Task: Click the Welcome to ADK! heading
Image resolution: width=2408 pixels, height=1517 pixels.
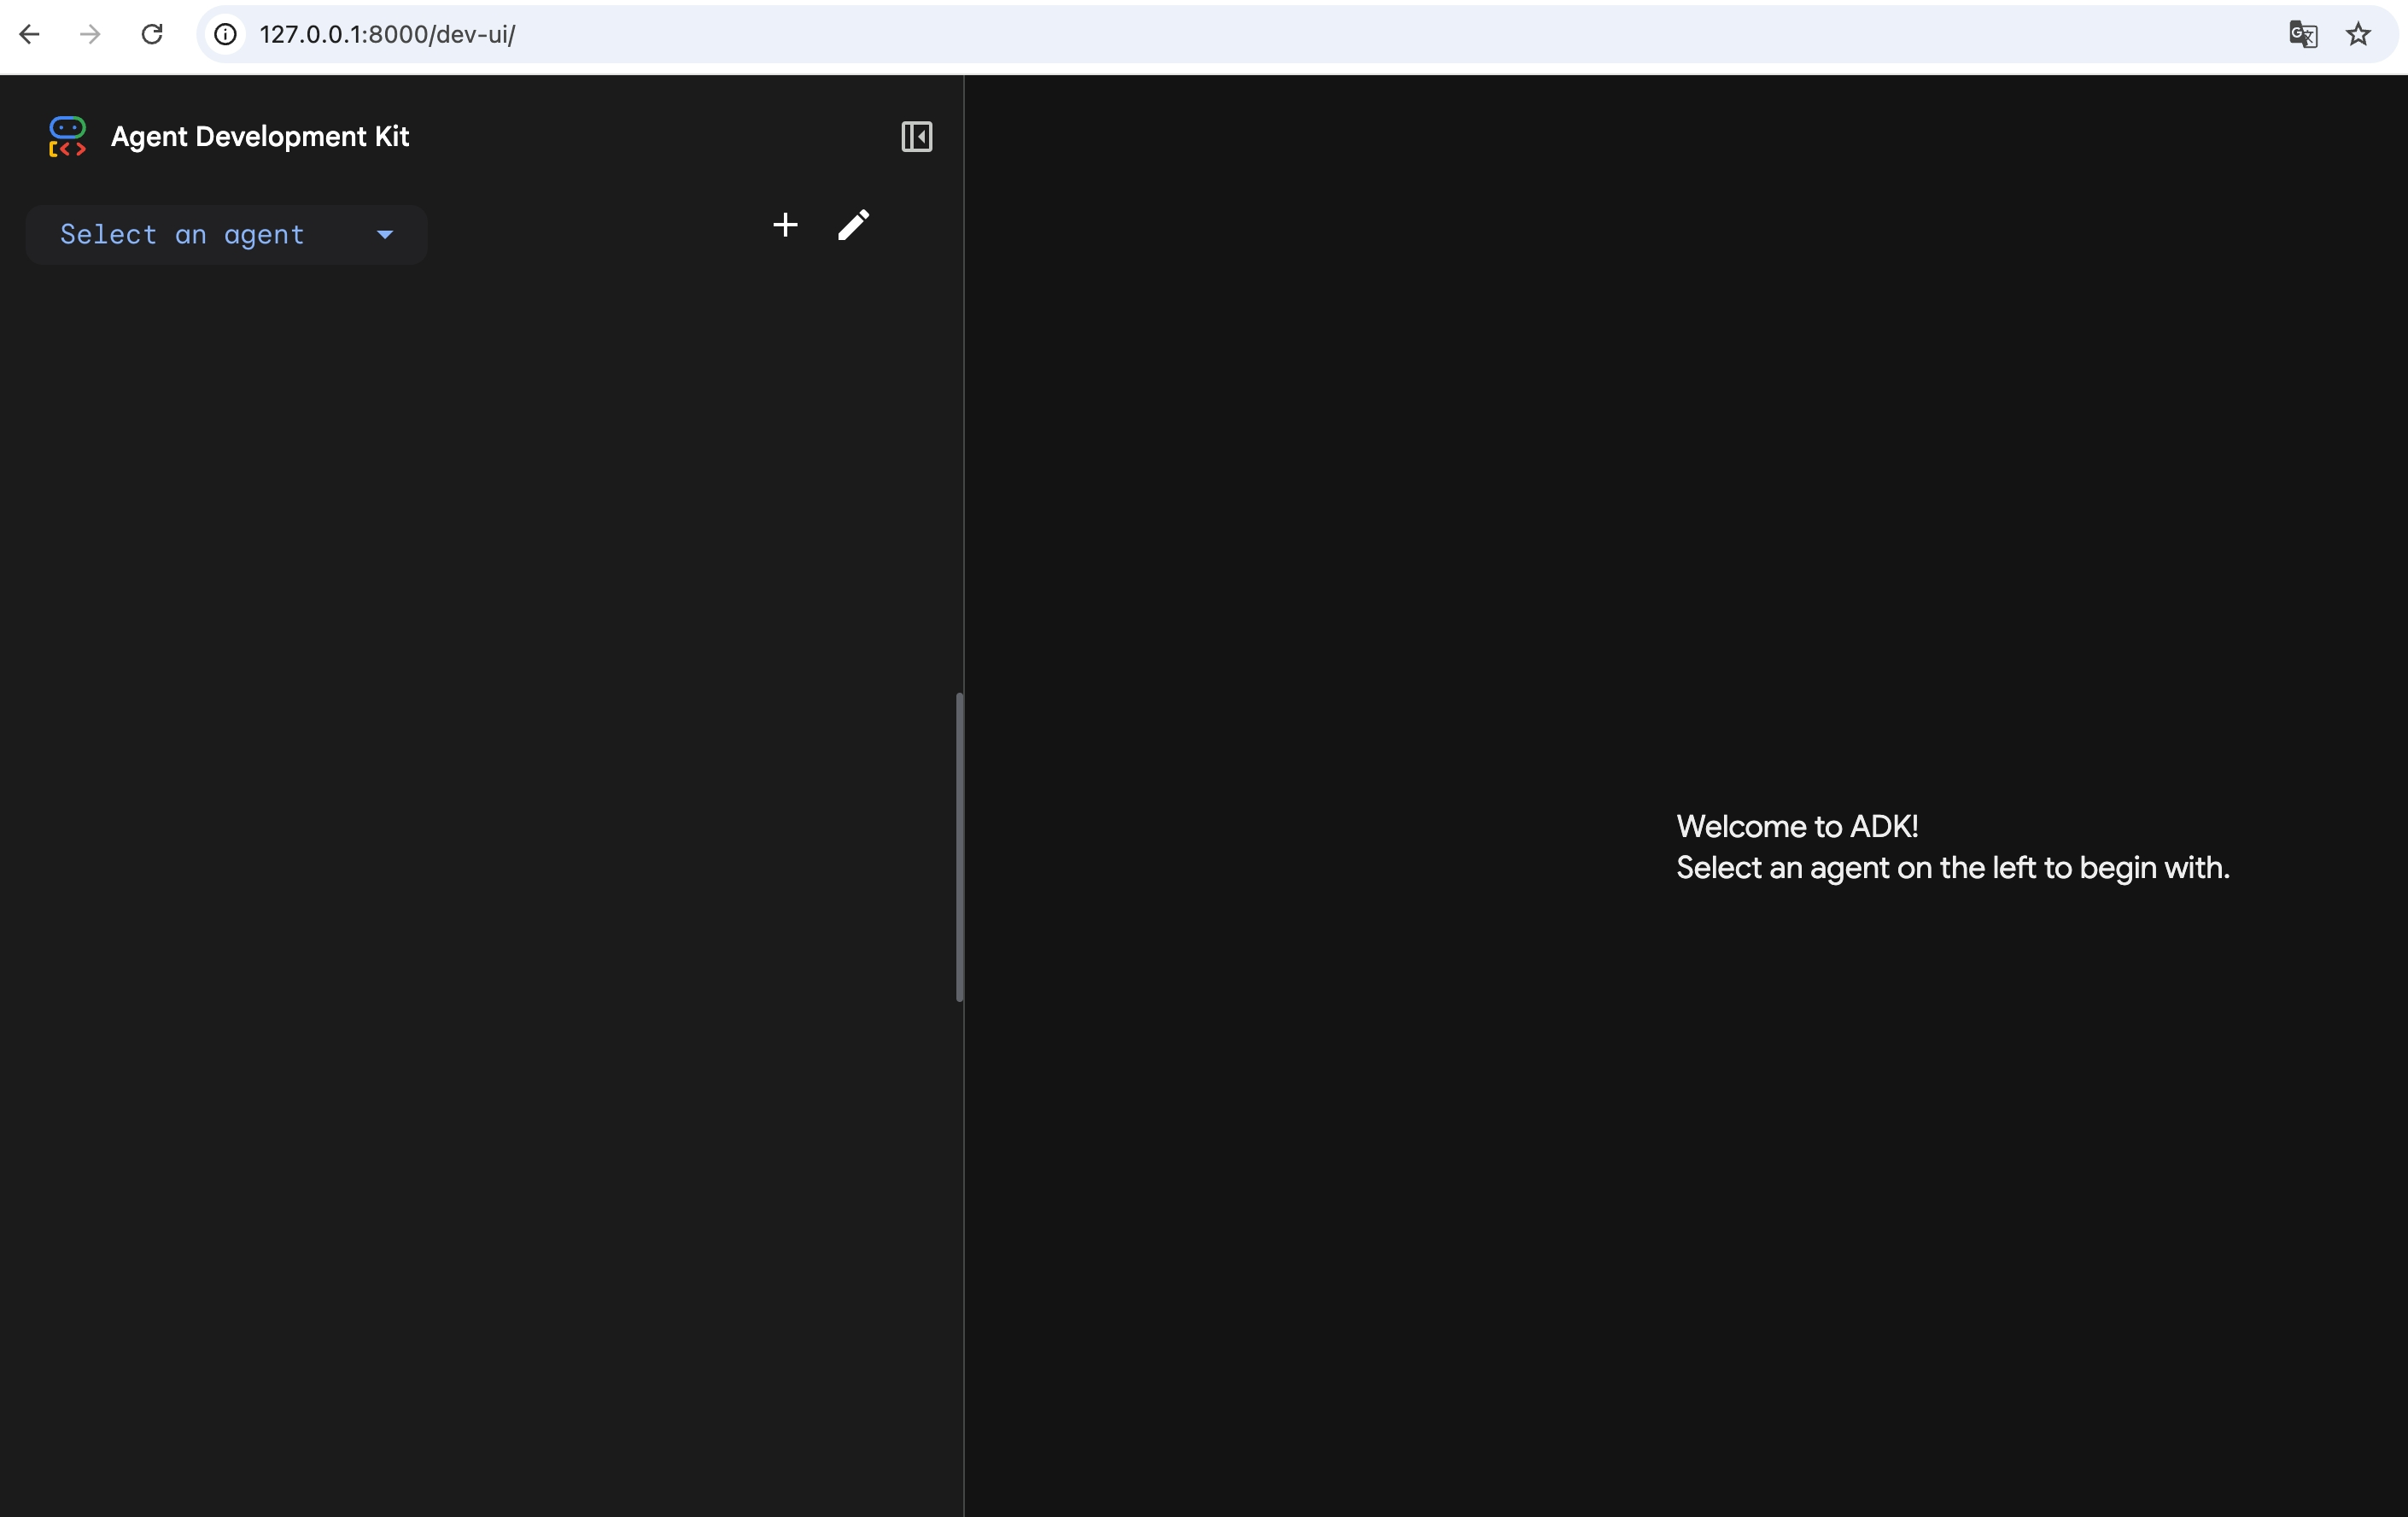Action: [x=1797, y=826]
